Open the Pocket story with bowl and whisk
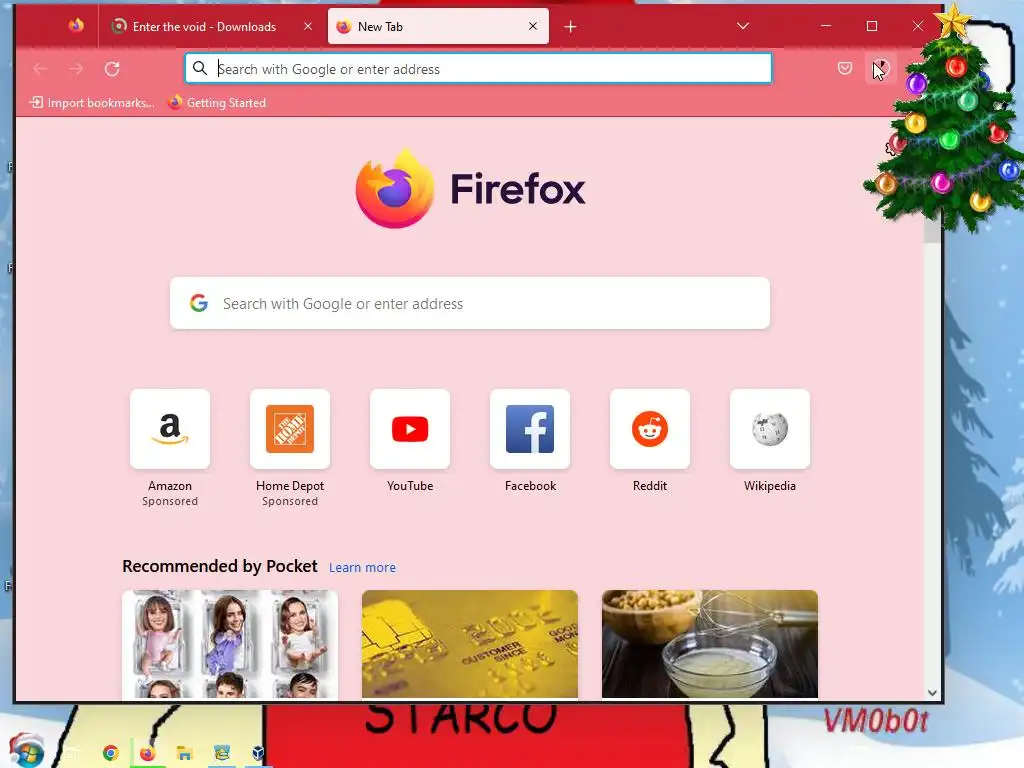Viewport: 1024px width, 768px height. 710,645
